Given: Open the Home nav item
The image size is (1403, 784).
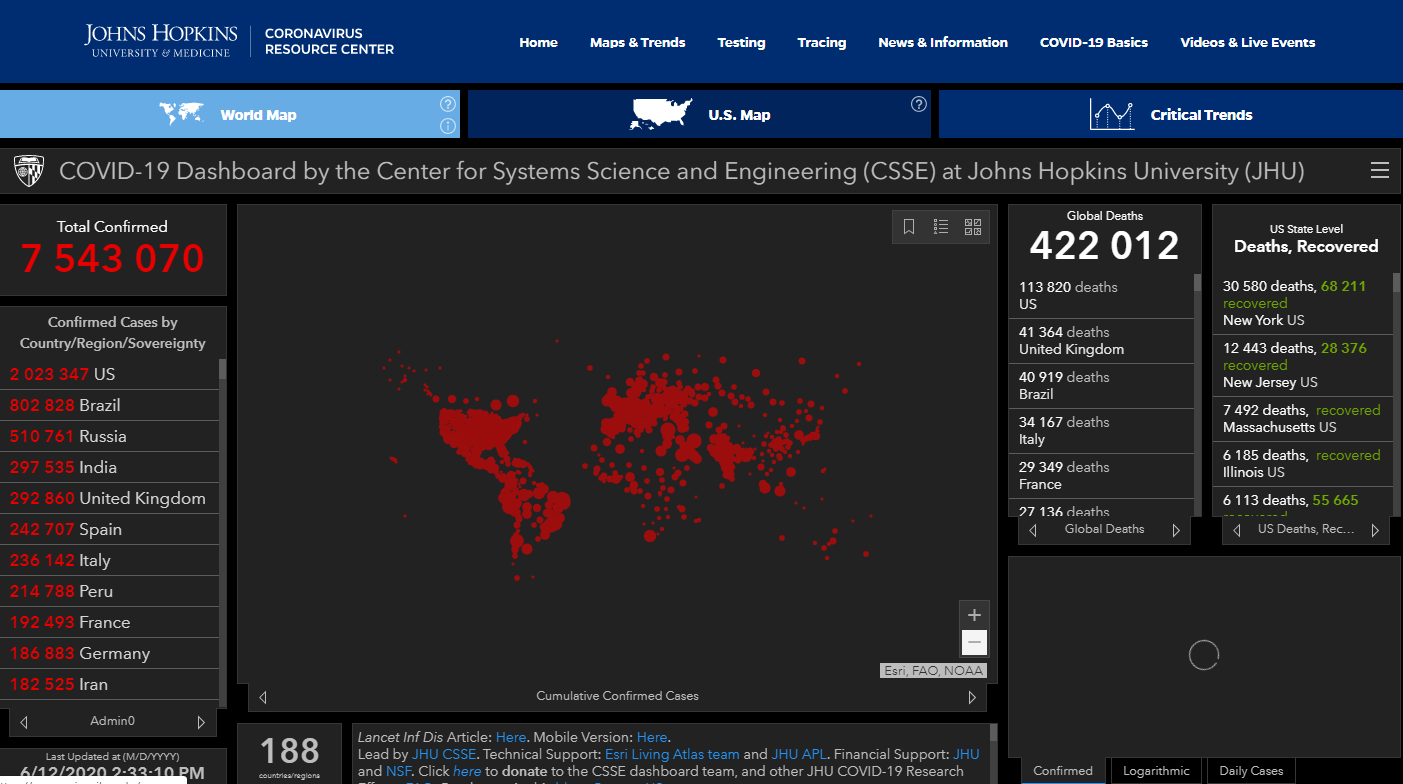Looking at the screenshot, I should click(538, 42).
